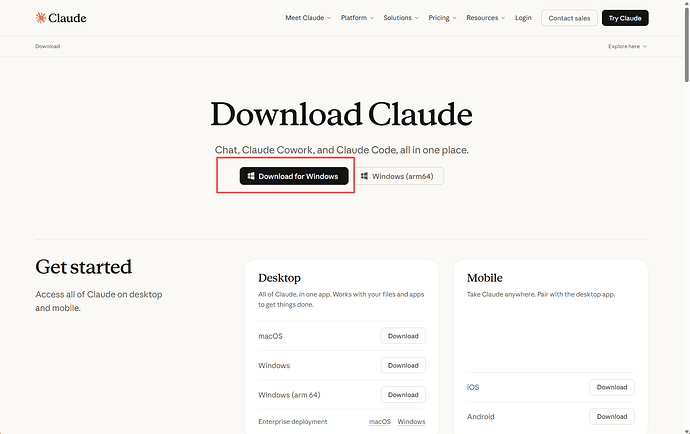Open the macOS Enterprise deployment link

pos(380,422)
